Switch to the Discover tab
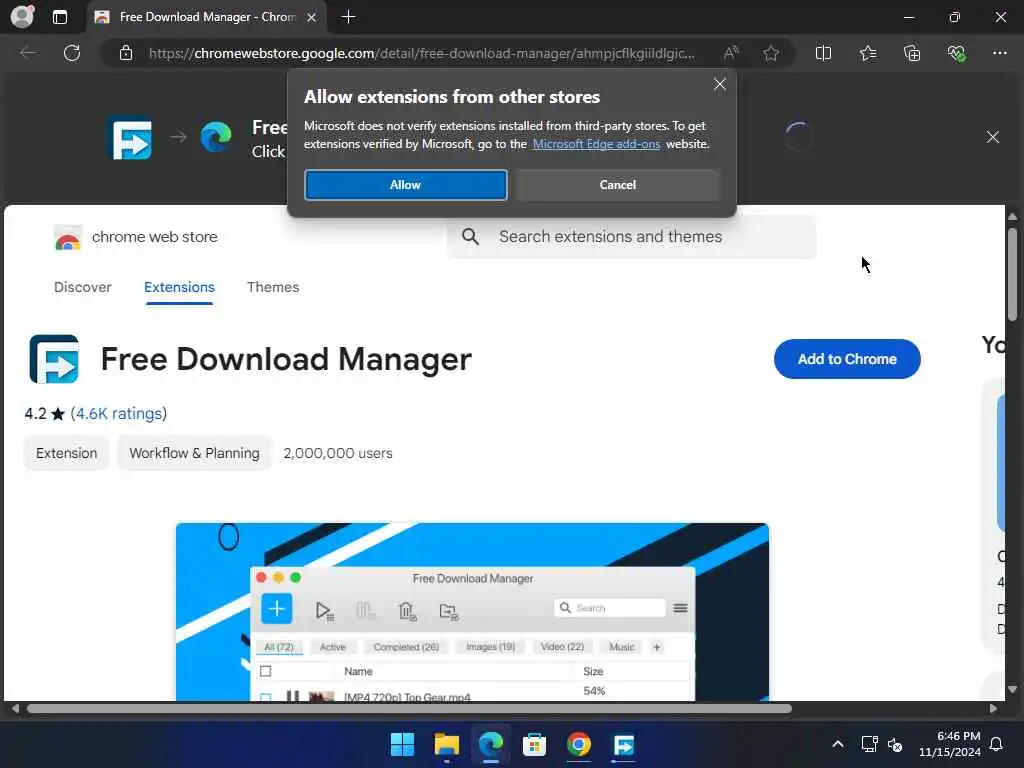This screenshot has width=1024, height=768. [x=82, y=287]
